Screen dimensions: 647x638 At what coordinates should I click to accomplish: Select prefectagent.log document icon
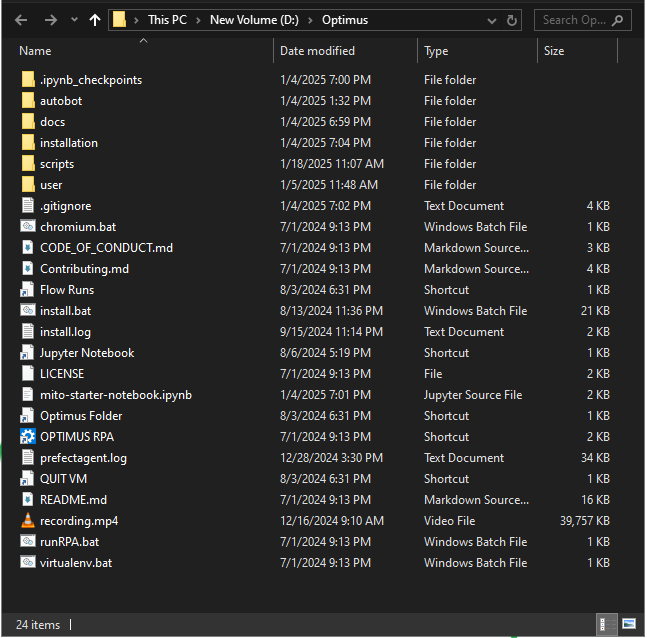(x=28, y=457)
